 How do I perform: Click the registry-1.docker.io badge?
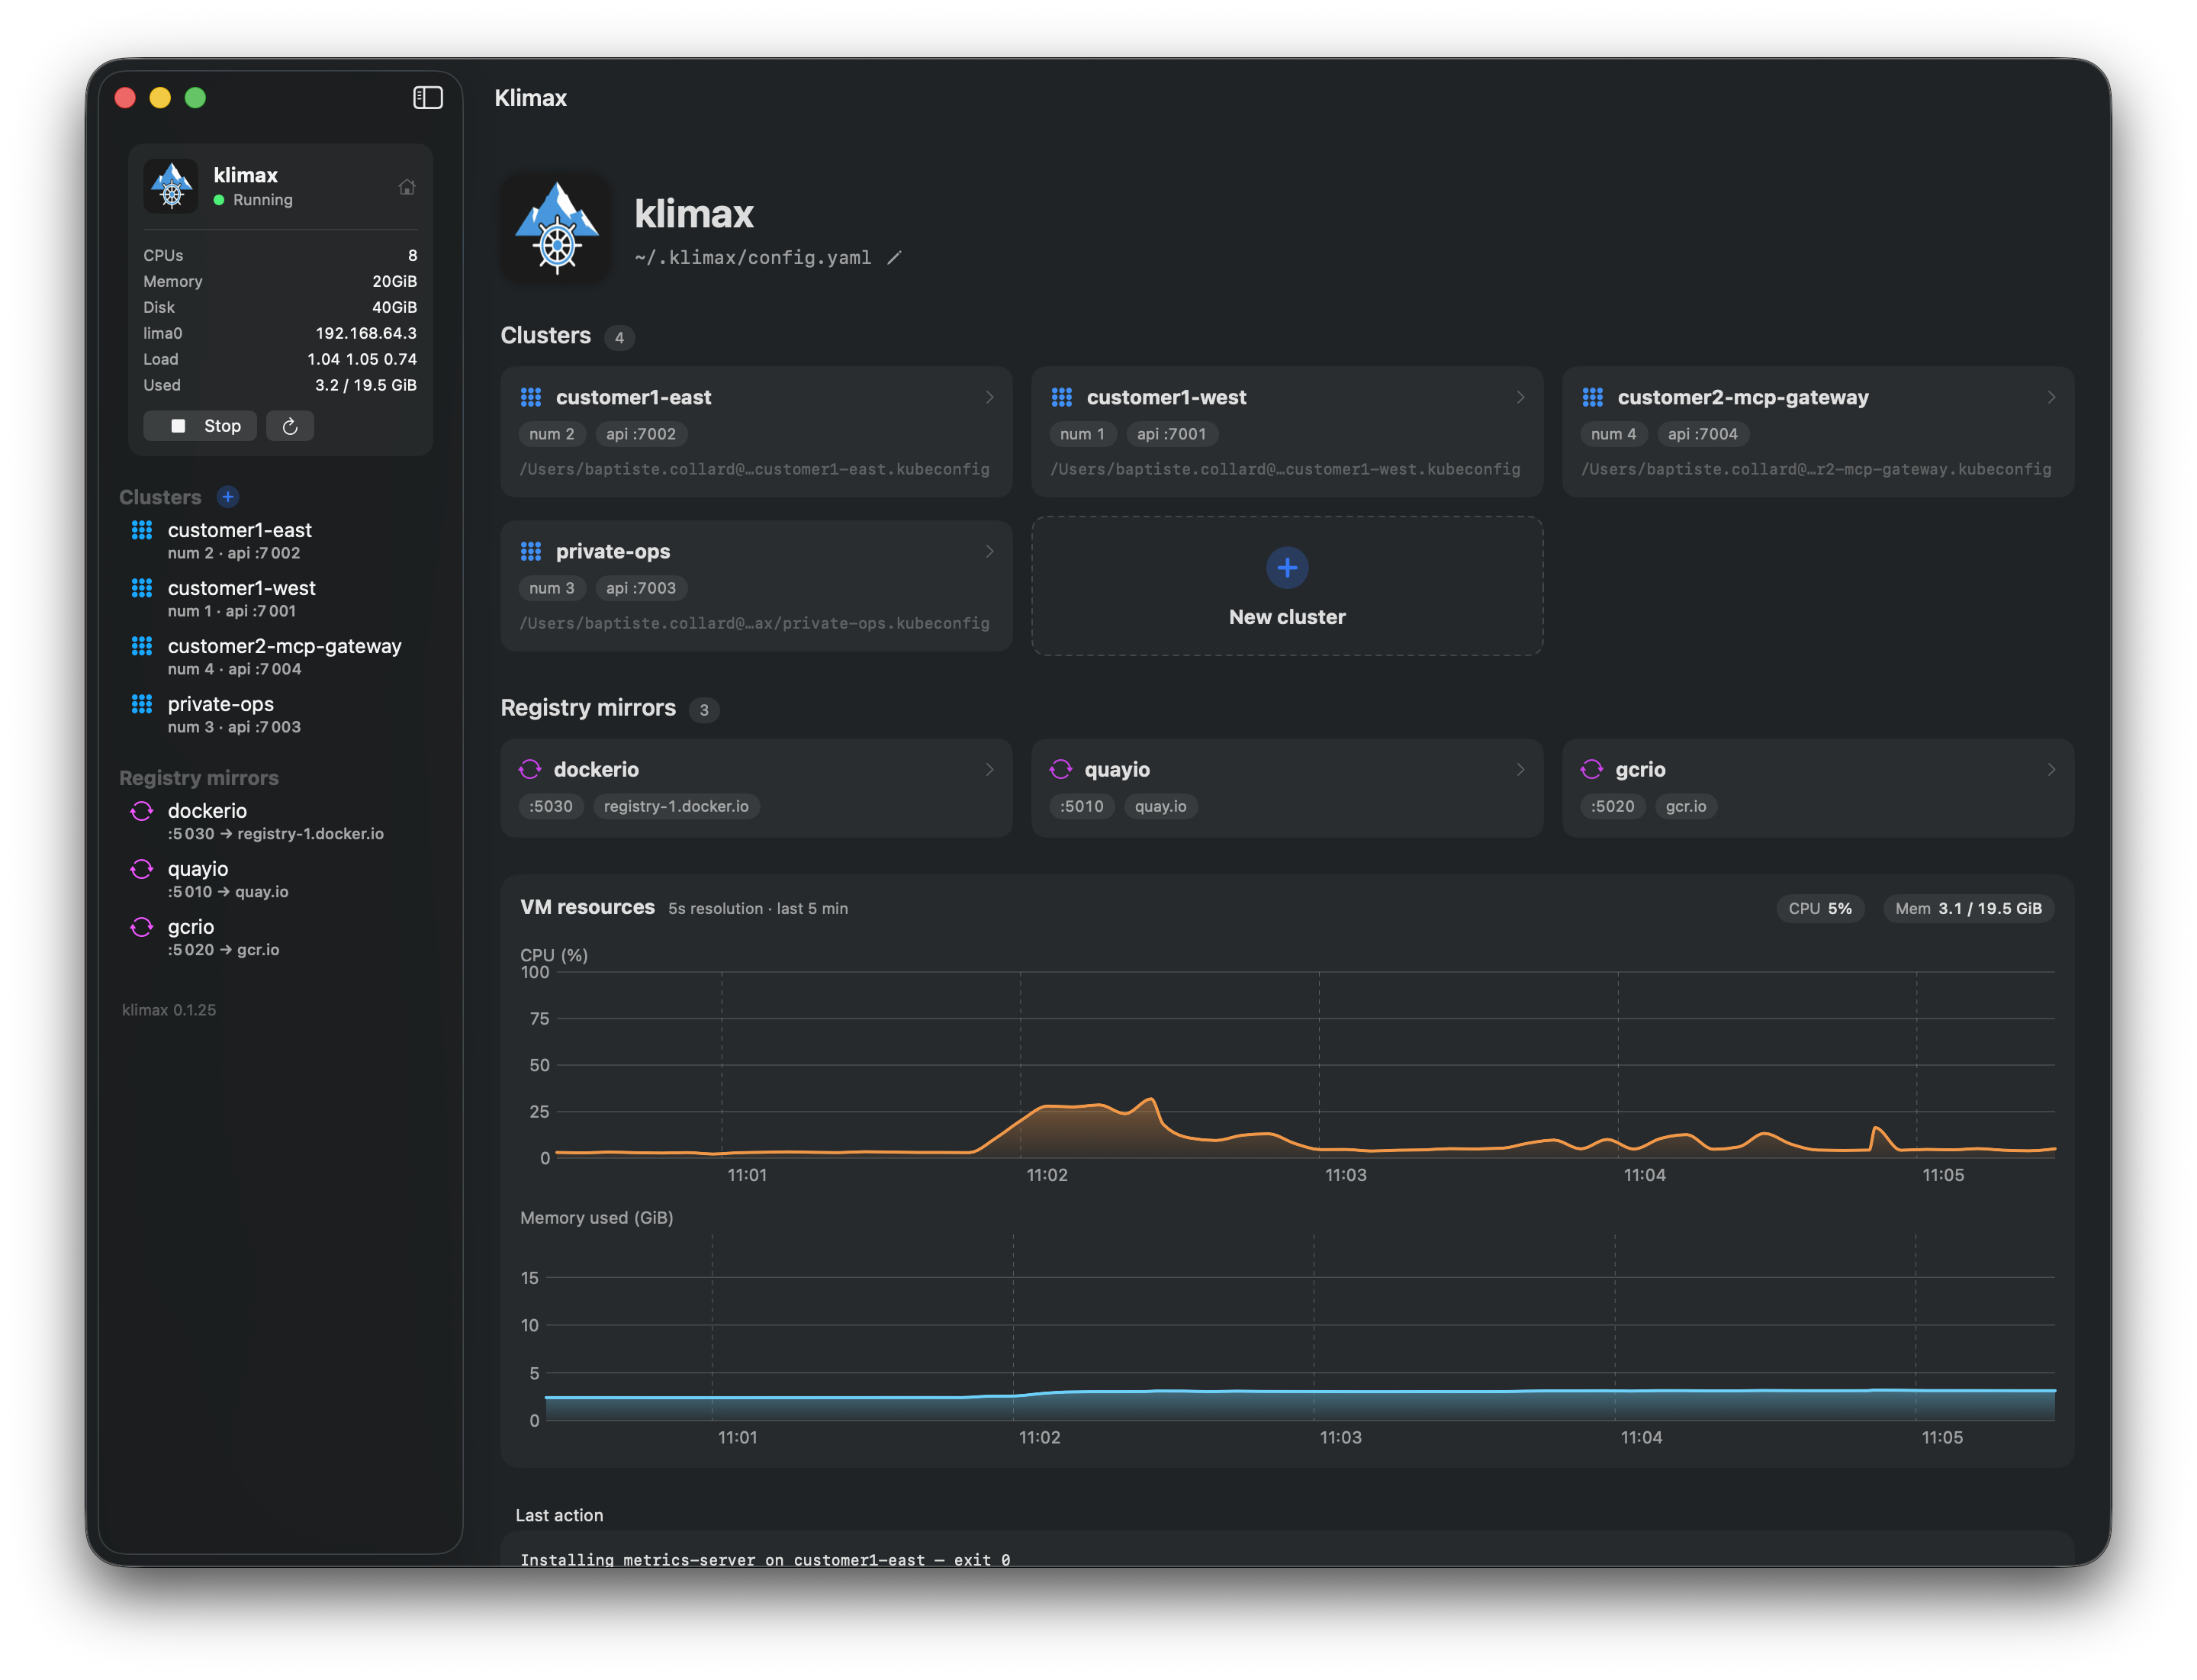tap(677, 806)
